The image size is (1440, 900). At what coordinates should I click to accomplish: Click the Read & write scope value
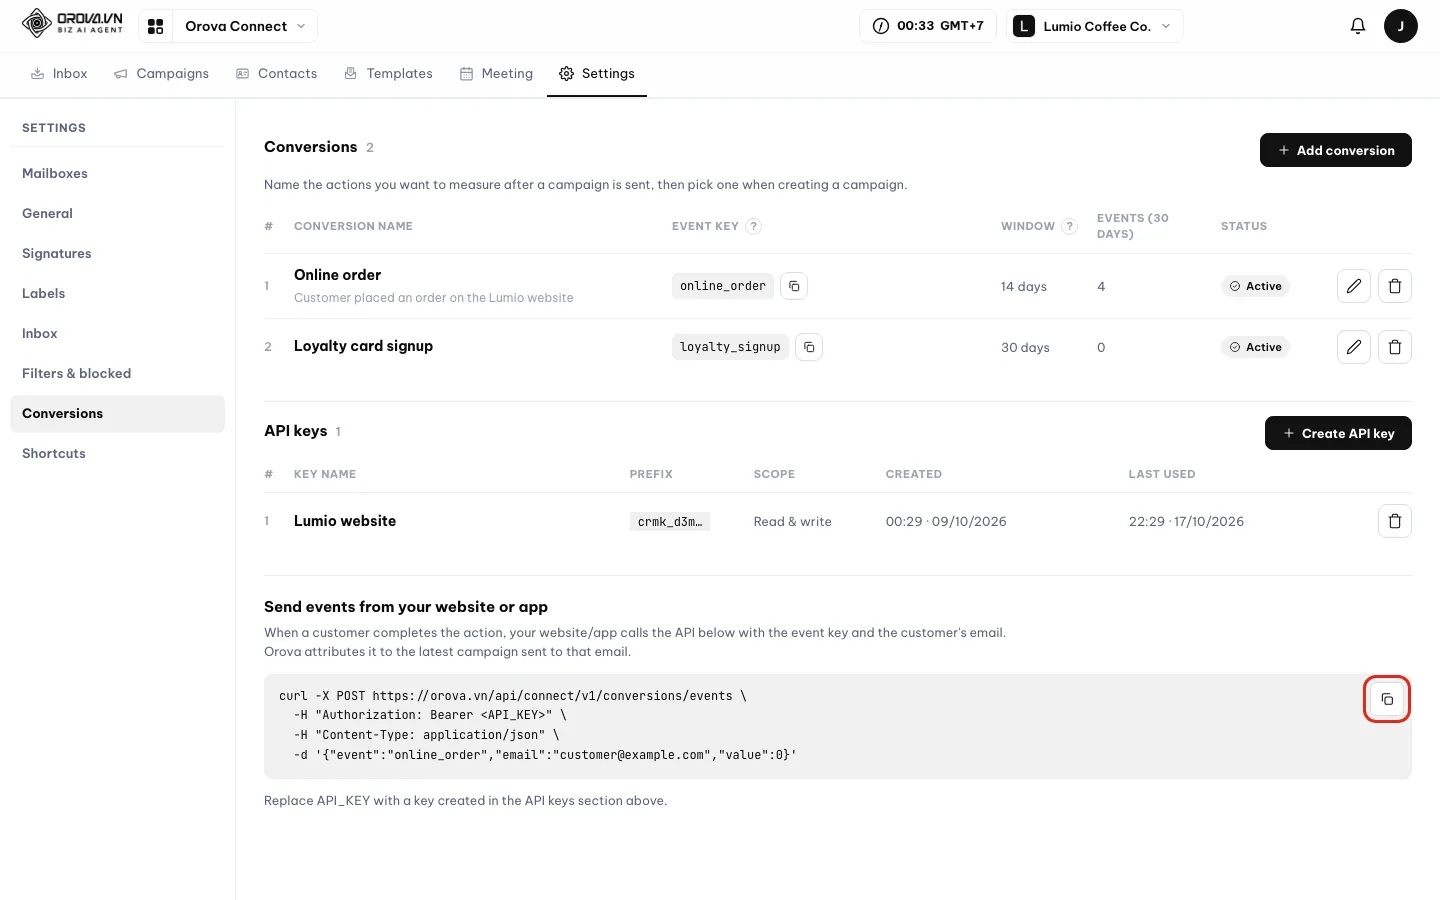[793, 522]
